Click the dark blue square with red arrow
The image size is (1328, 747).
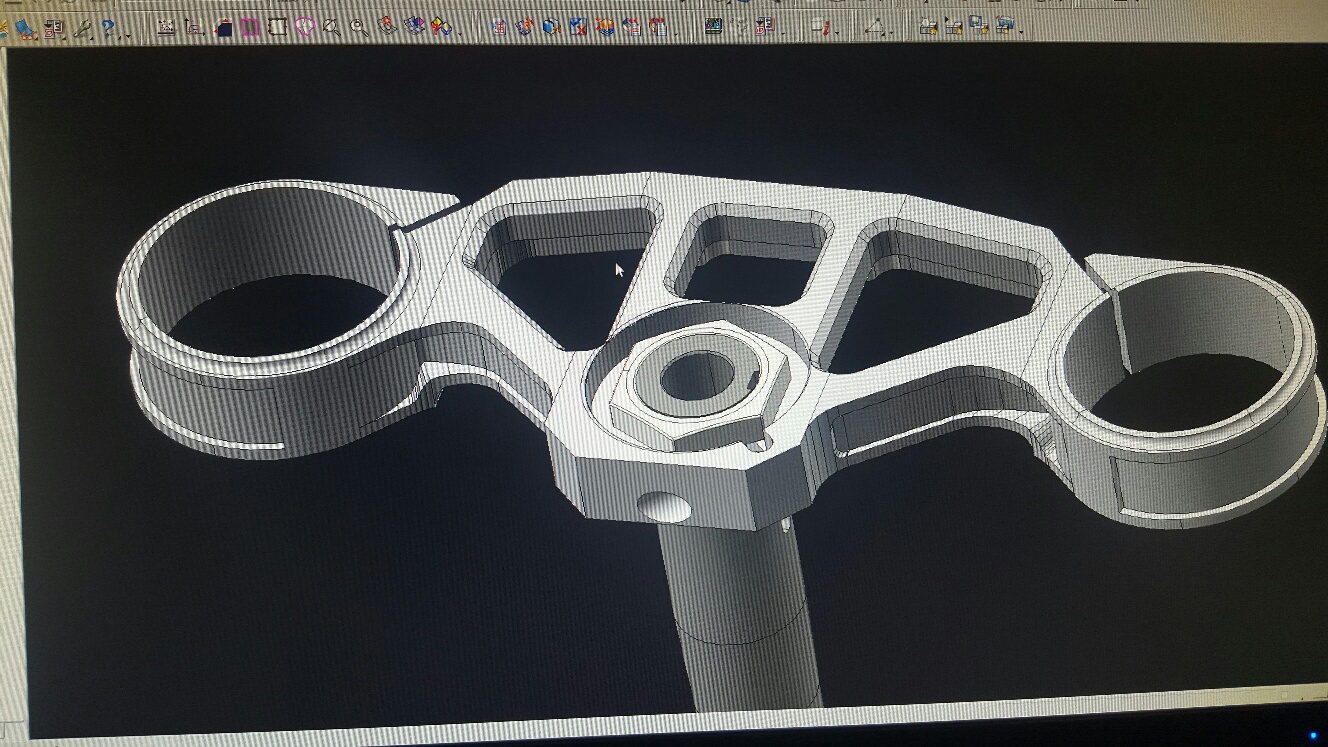223,28
